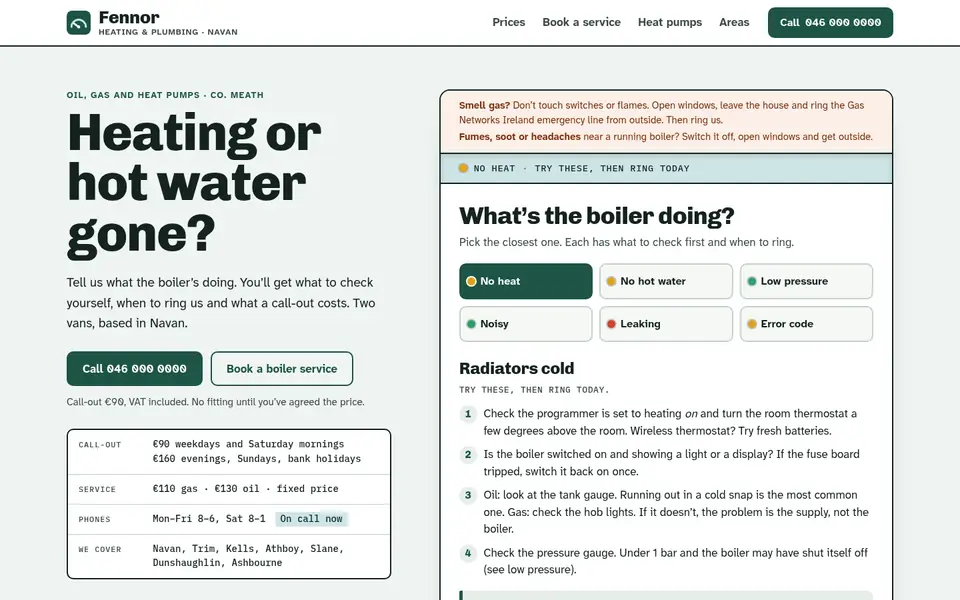
Task: Click step number 3 circle
Action: [x=468, y=495]
